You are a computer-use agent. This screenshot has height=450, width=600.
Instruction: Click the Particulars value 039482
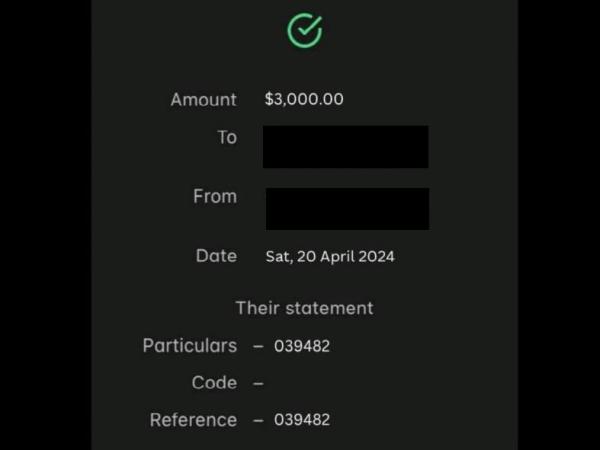(302, 346)
